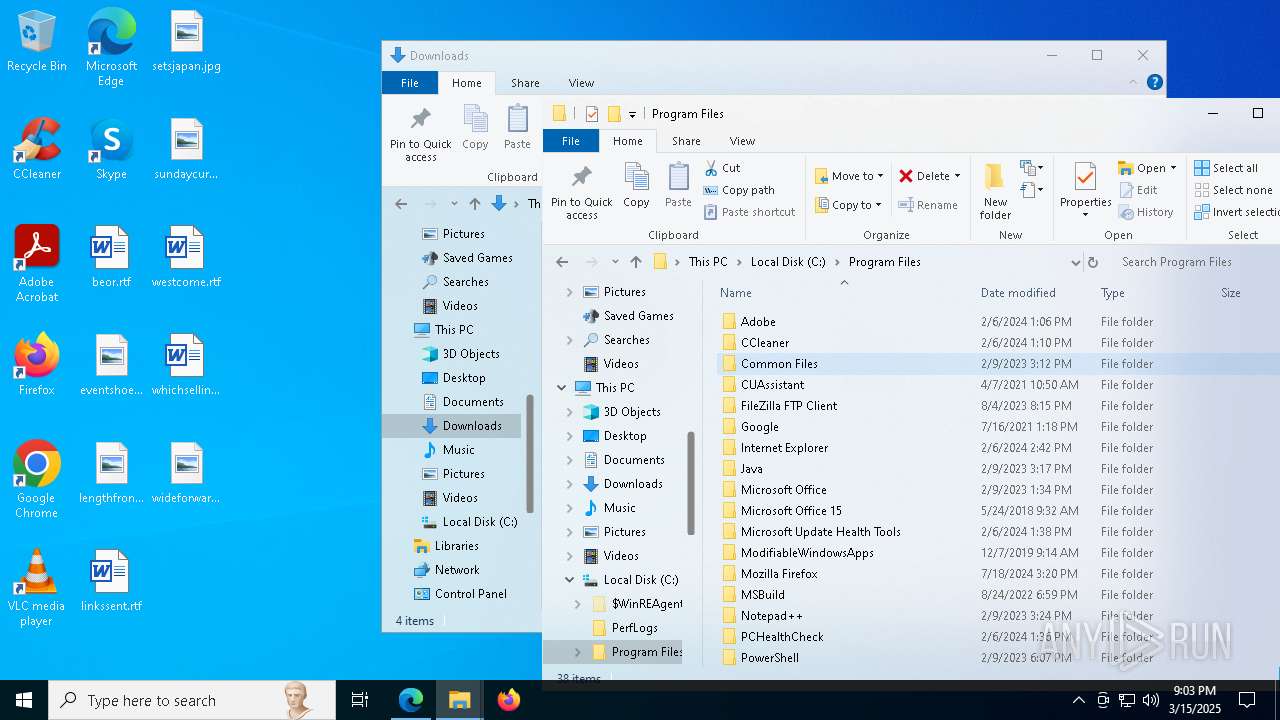Image resolution: width=1280 pixels, height=720 pixels.
Task: Click Pin to Quick access in Program Files window
Action: click(582, 192)
